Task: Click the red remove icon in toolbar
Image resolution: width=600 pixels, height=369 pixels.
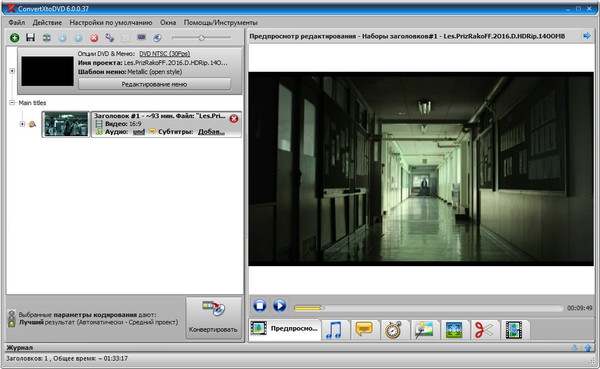Action: tap(94, 38)
